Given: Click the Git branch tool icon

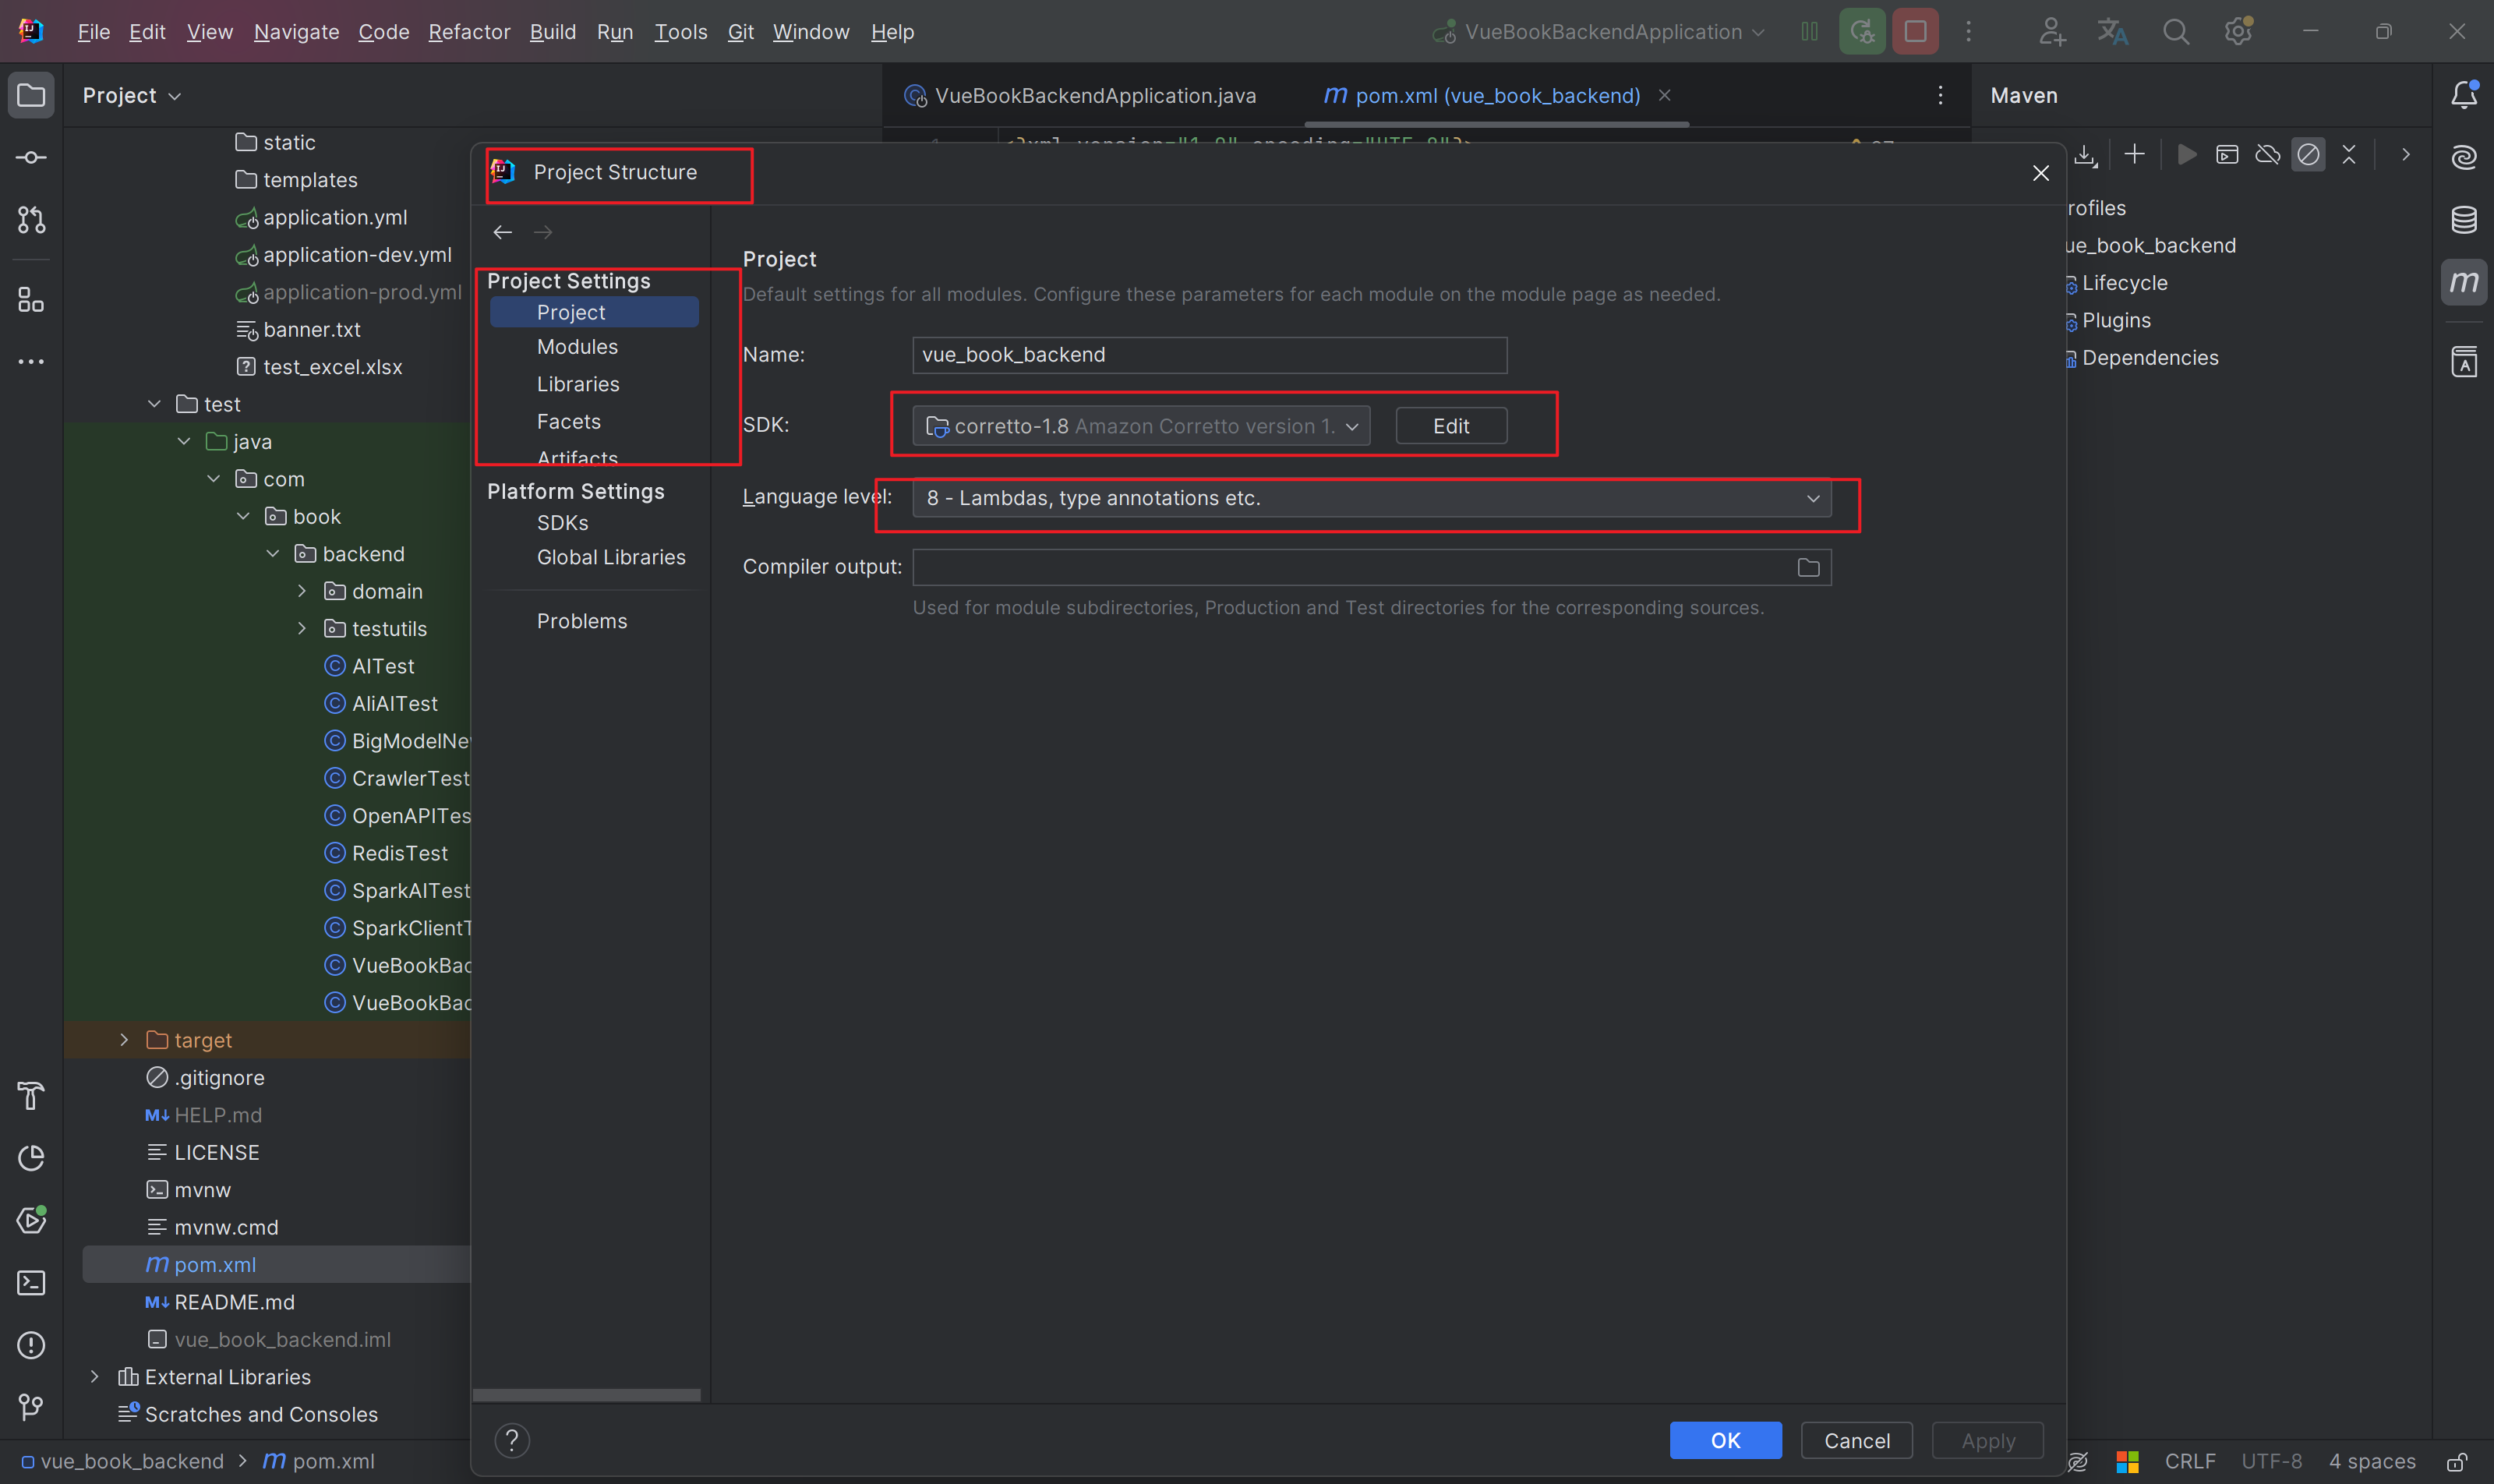Looking at the screenshot, I should point(31,1407).
